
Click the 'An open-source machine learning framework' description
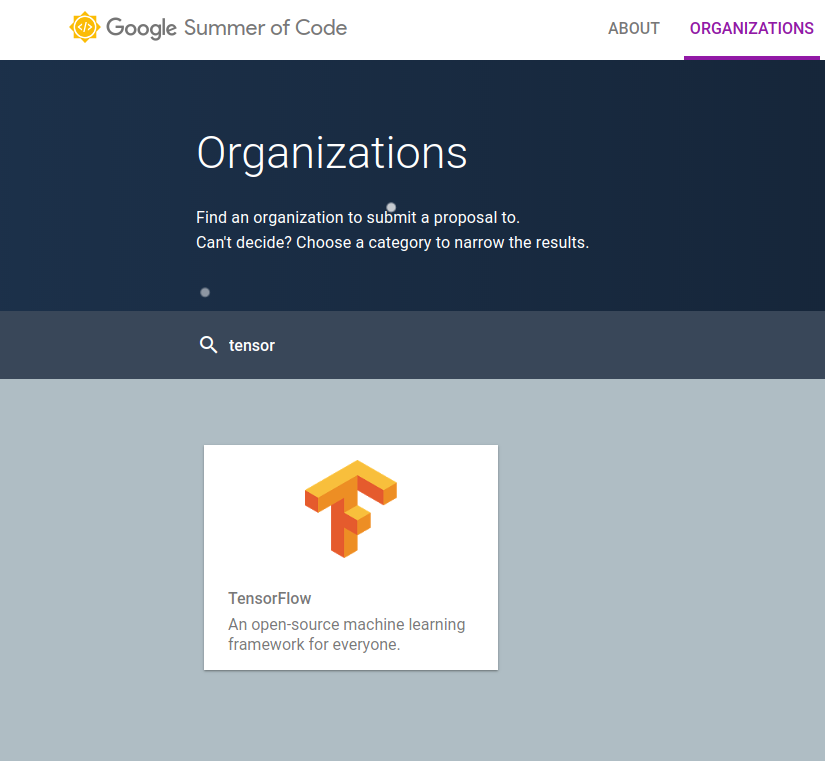point(347,634)
